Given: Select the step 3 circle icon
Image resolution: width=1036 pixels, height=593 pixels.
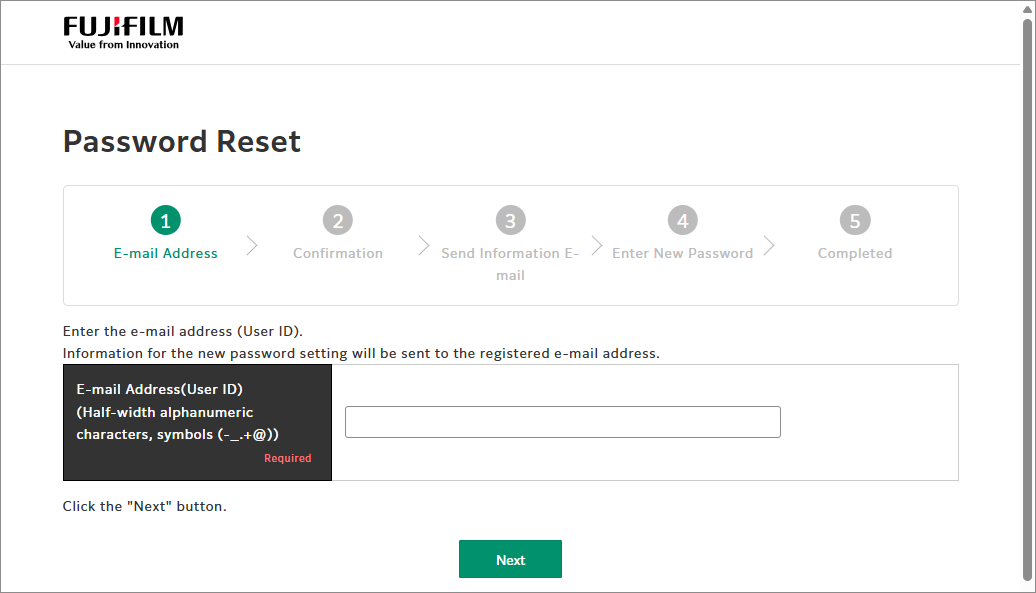Looking at the screenshot, I should pos(511,220).
